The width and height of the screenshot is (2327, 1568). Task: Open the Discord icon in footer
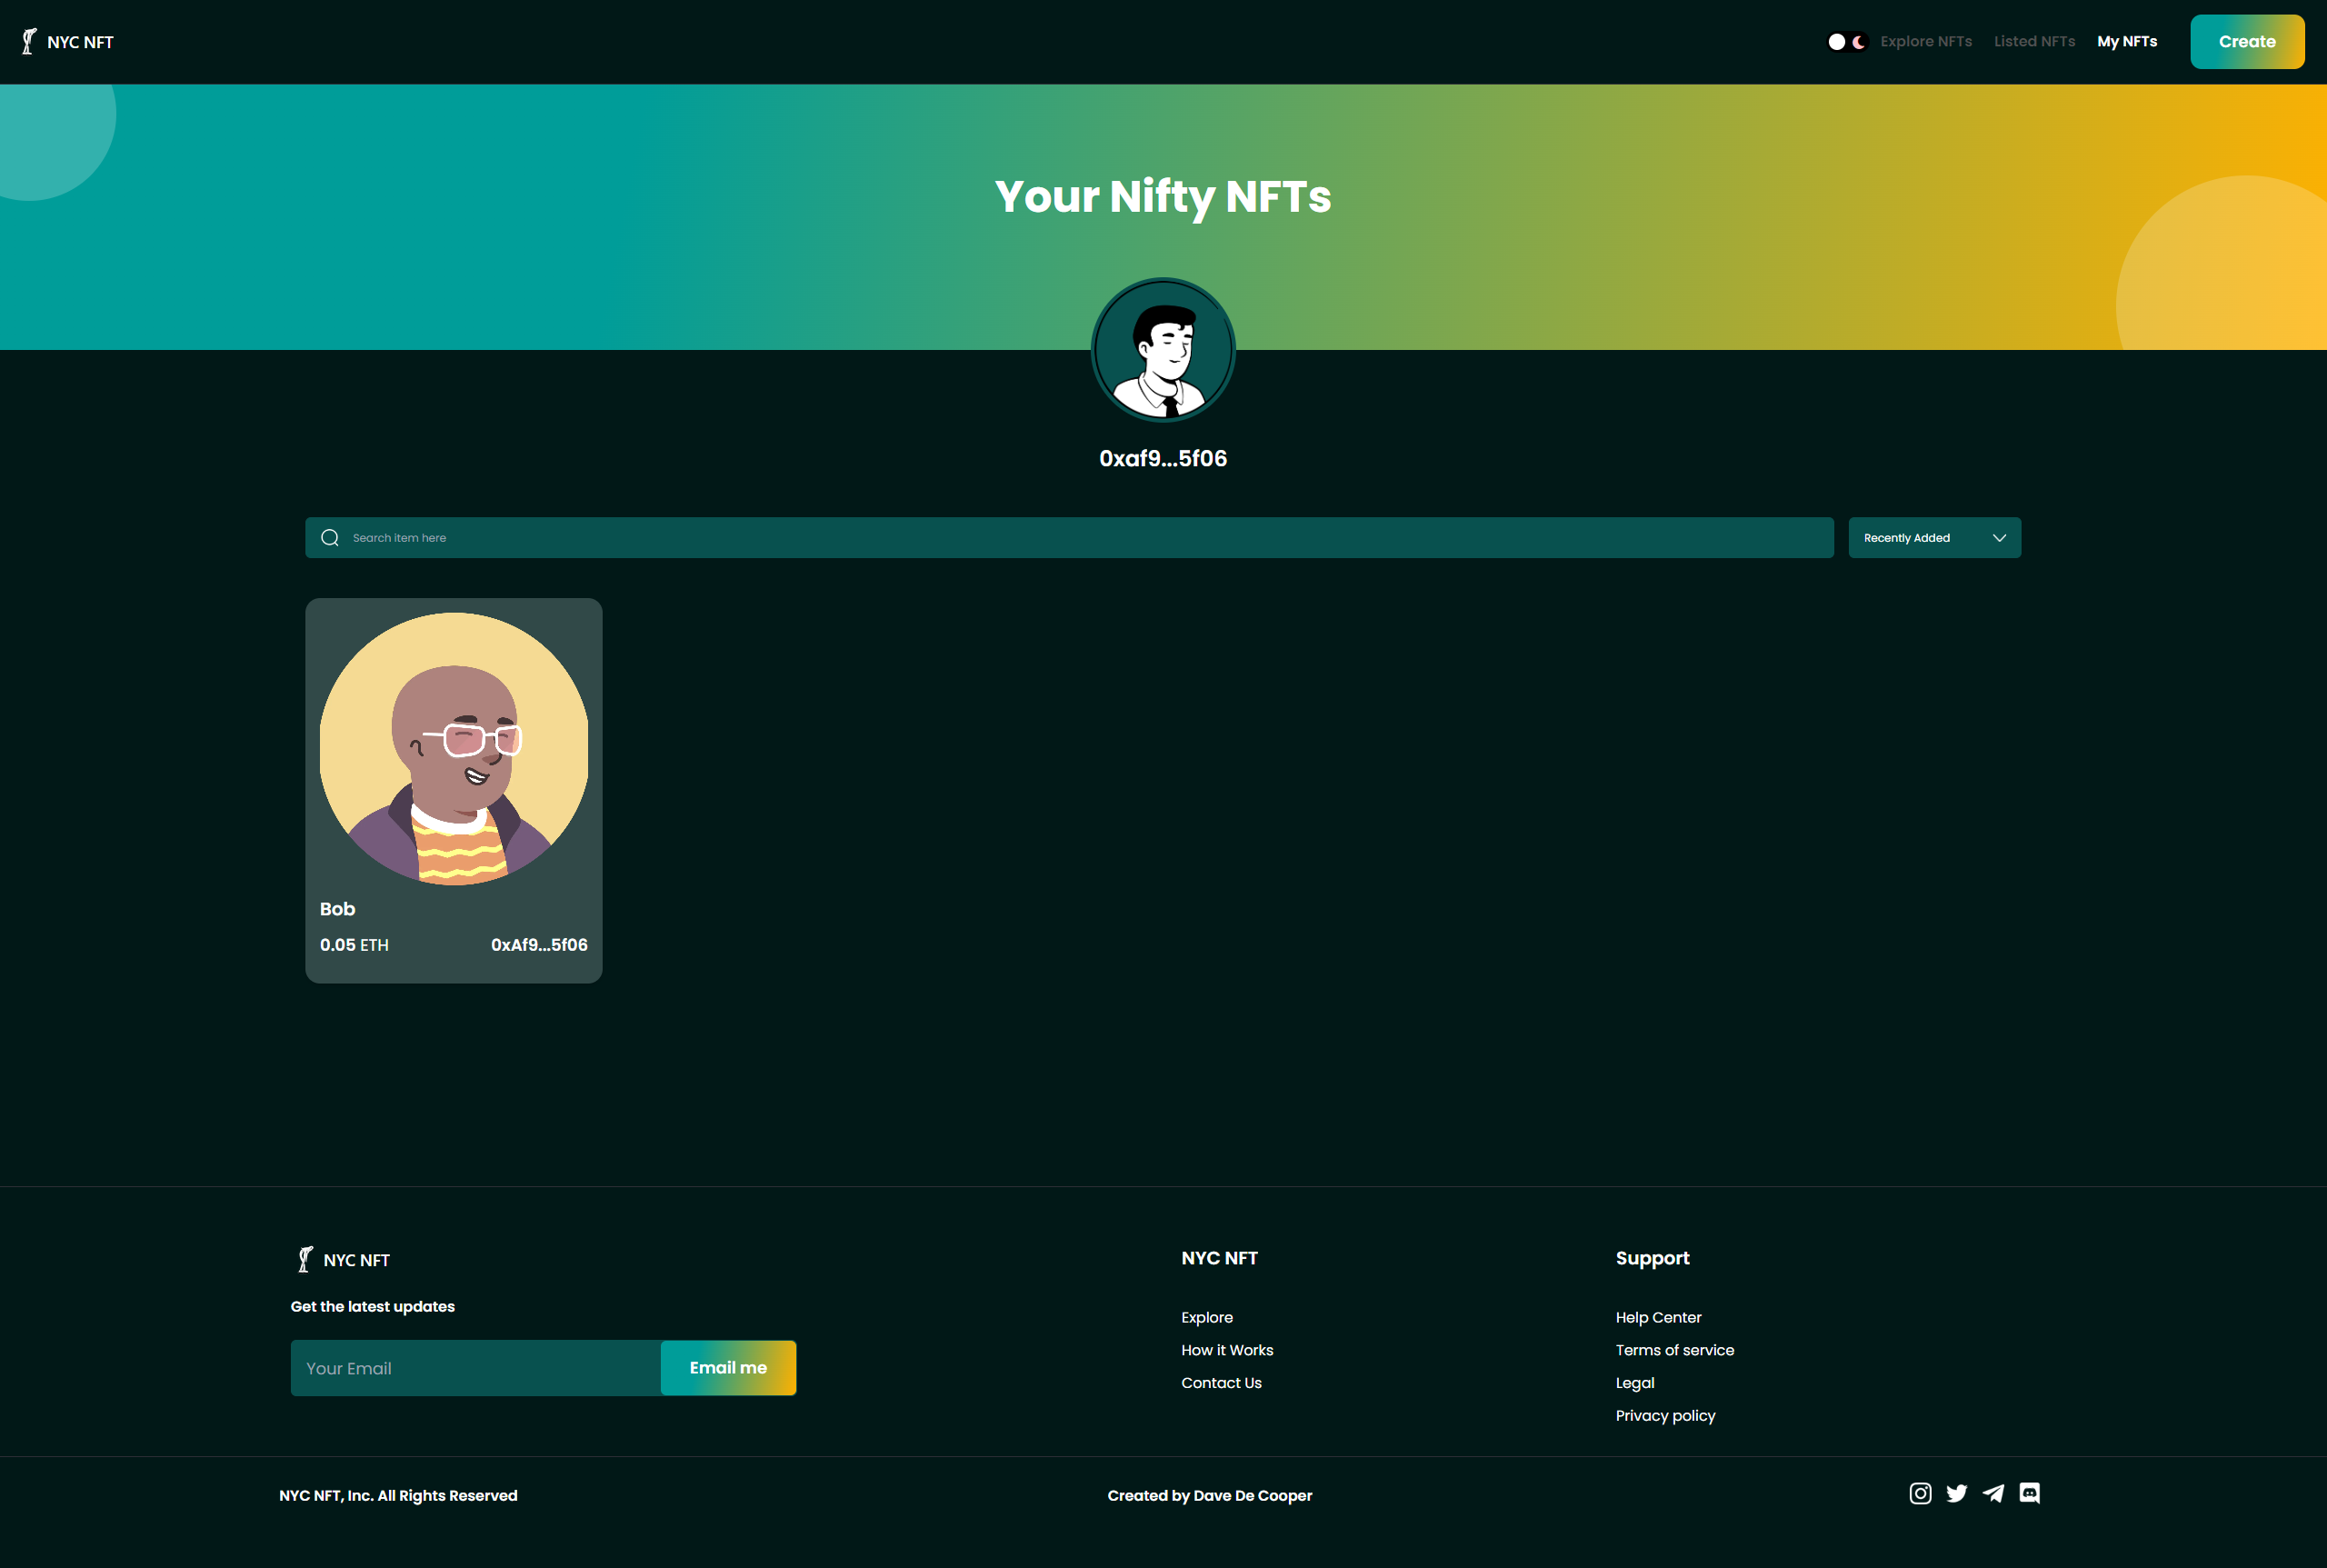point(2029,1493)
